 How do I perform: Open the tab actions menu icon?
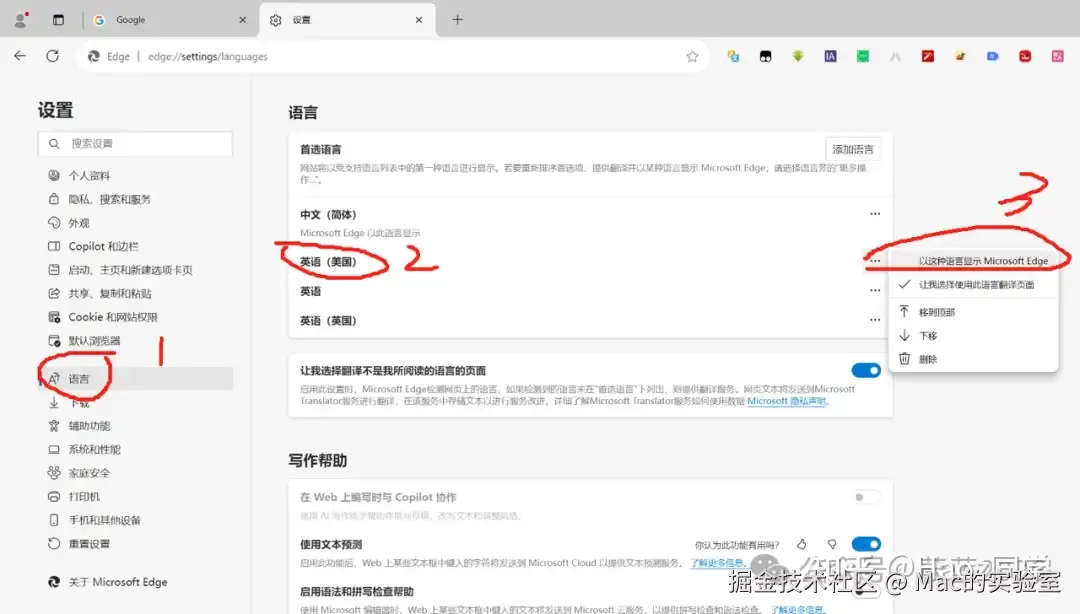click(x=59, y=20)
